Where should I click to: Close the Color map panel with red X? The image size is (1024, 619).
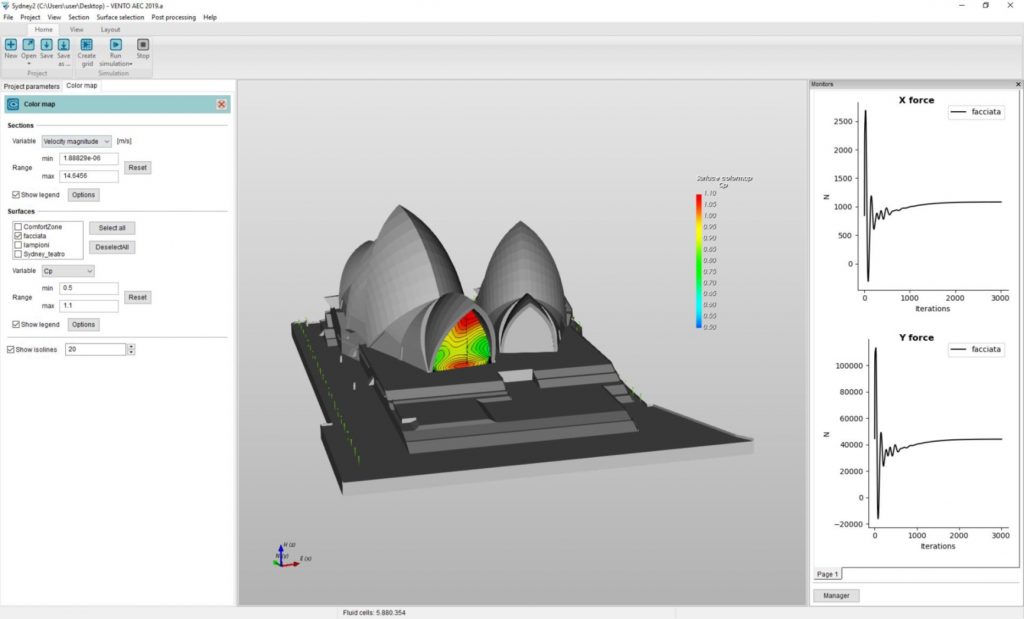tap(221, 104)
